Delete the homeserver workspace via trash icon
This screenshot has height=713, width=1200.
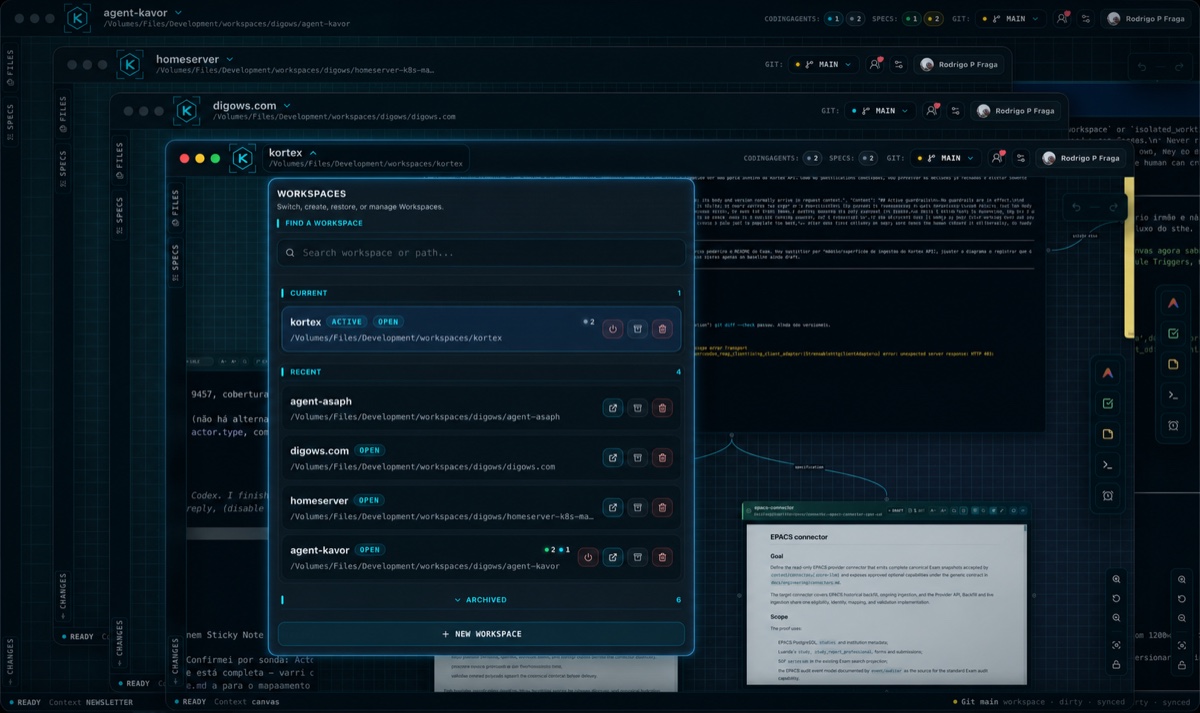(661, 508)
